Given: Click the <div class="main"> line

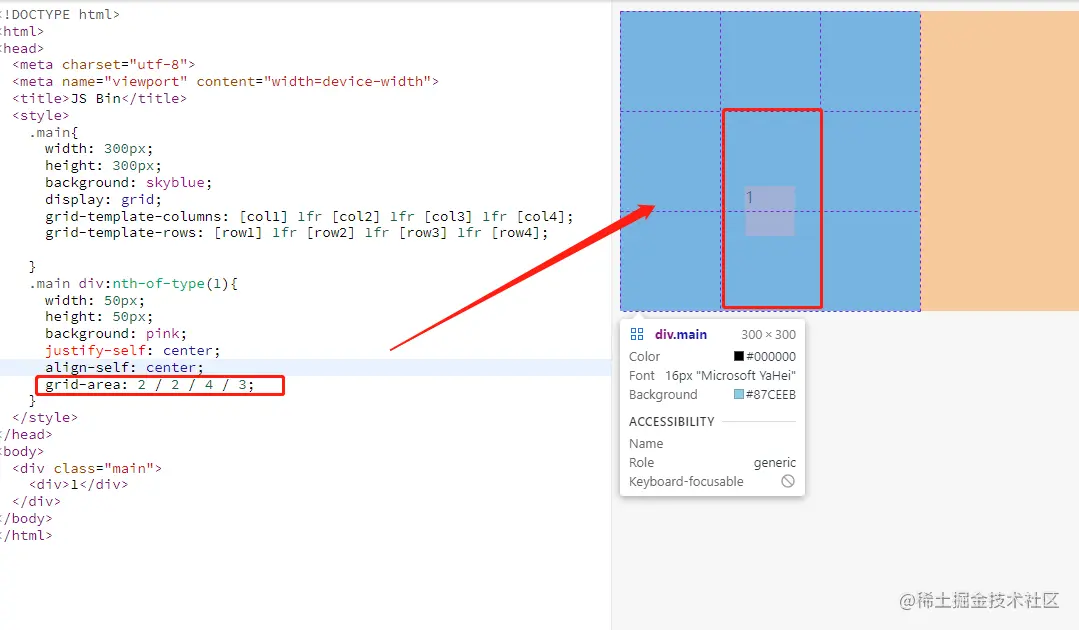Looking at the screenshot, I should [87, 468].
